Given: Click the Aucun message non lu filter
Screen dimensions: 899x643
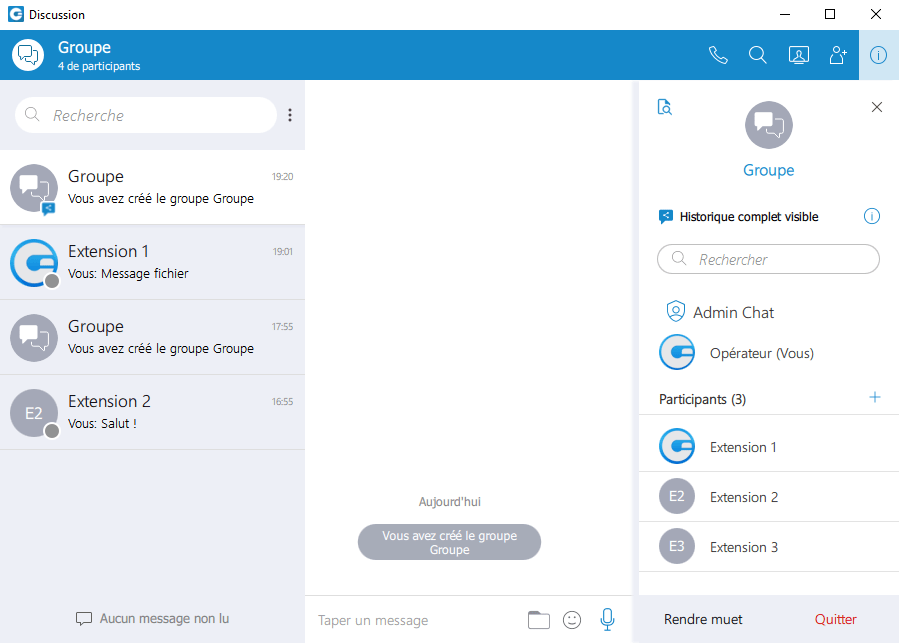Looking at the screenshot, I should [153, 618].
